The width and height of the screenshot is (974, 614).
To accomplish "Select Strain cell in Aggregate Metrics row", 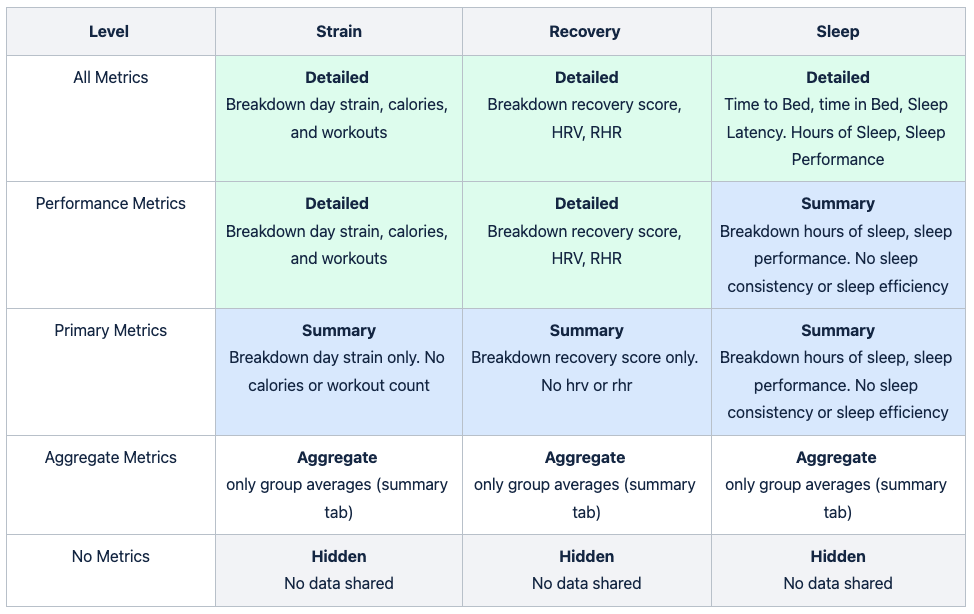I will tap(338, 485).
